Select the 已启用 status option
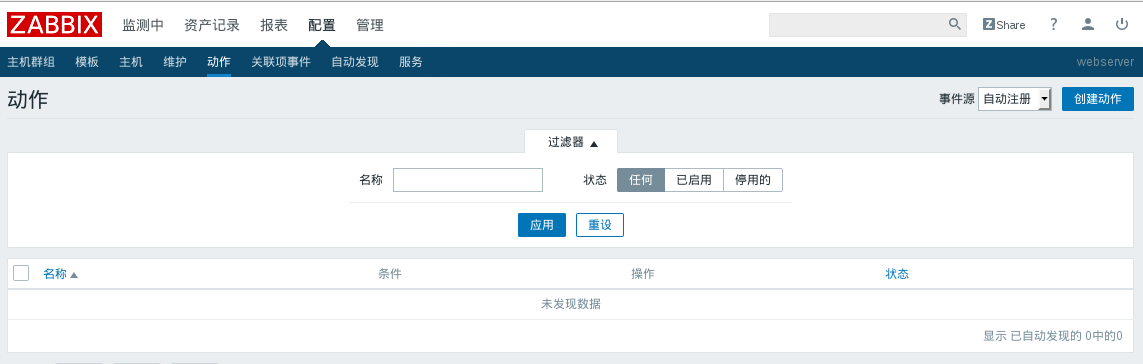 coord(694,179)
